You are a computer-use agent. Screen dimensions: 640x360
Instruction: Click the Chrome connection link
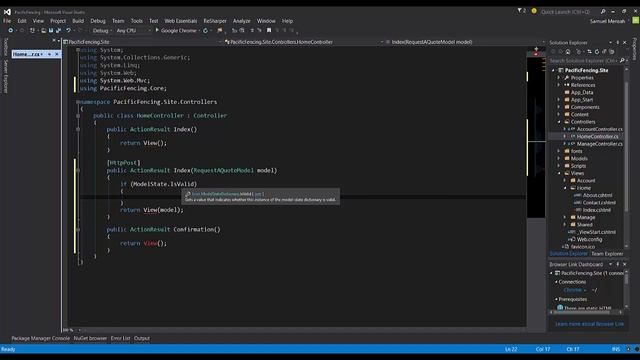click(x=574, y=290)
